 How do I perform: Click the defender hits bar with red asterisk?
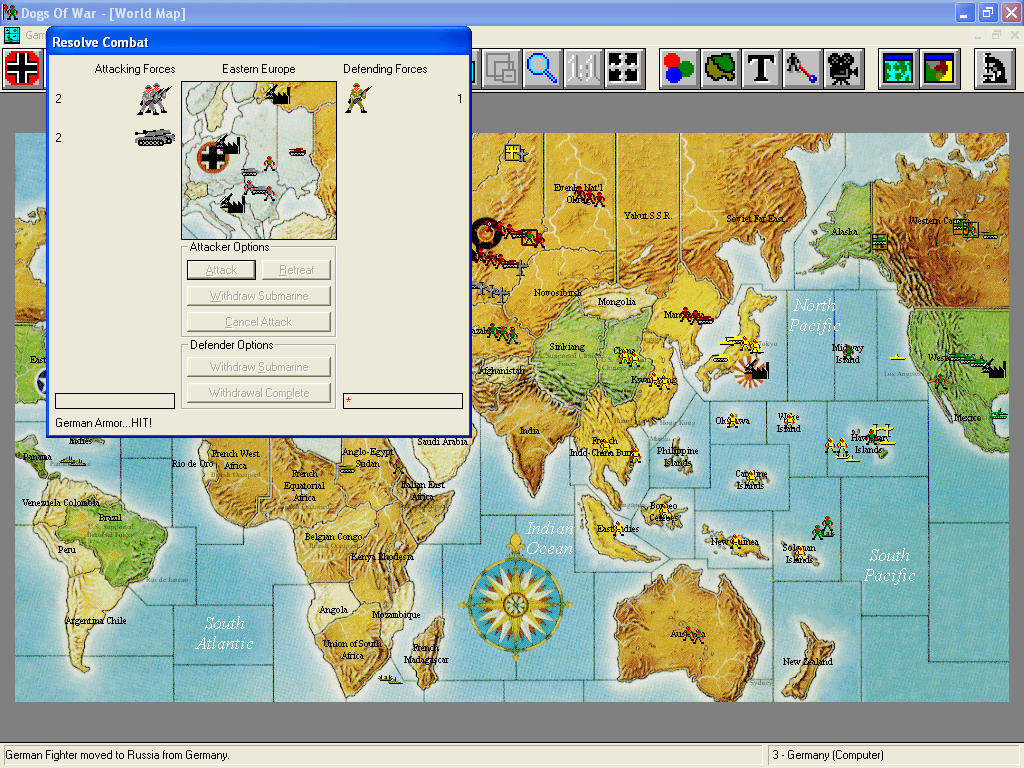click(x=403, y=400)
